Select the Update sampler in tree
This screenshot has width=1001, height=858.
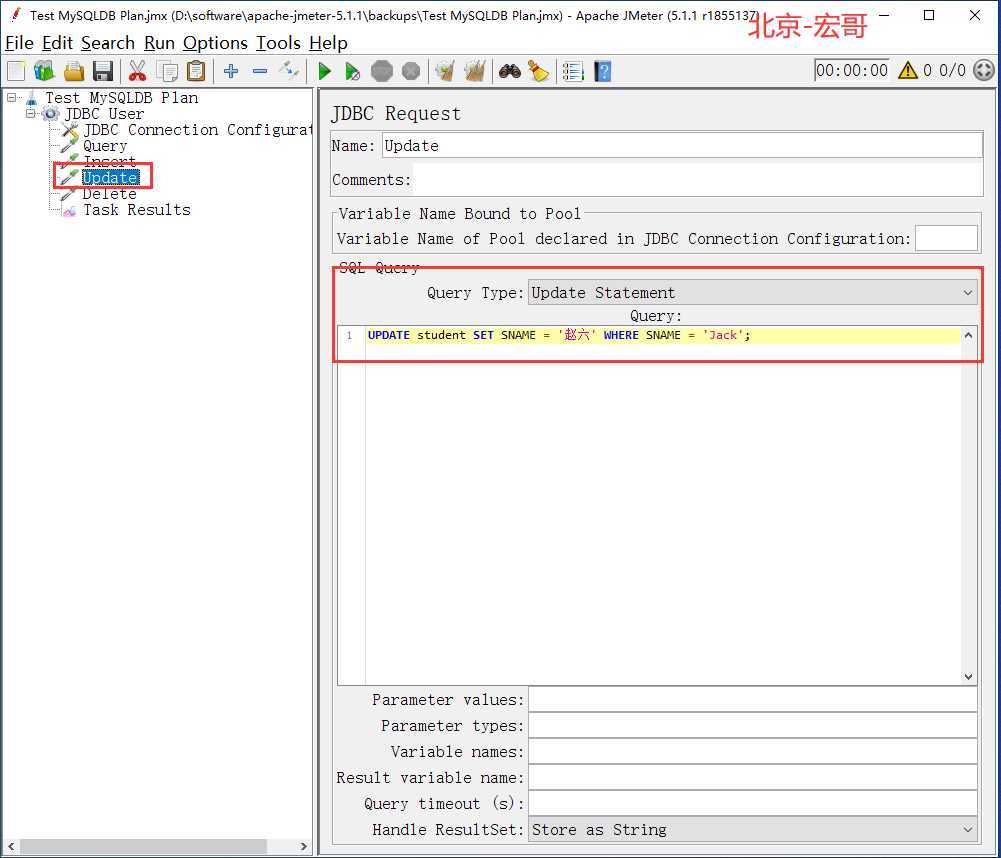coord(110,177)
